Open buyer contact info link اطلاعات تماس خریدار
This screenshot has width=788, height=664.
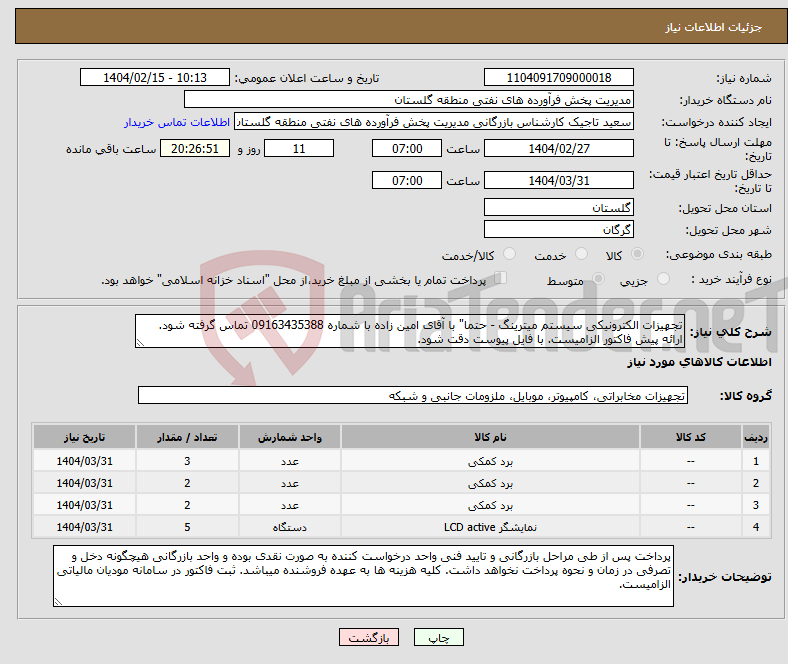click(177, 122)
